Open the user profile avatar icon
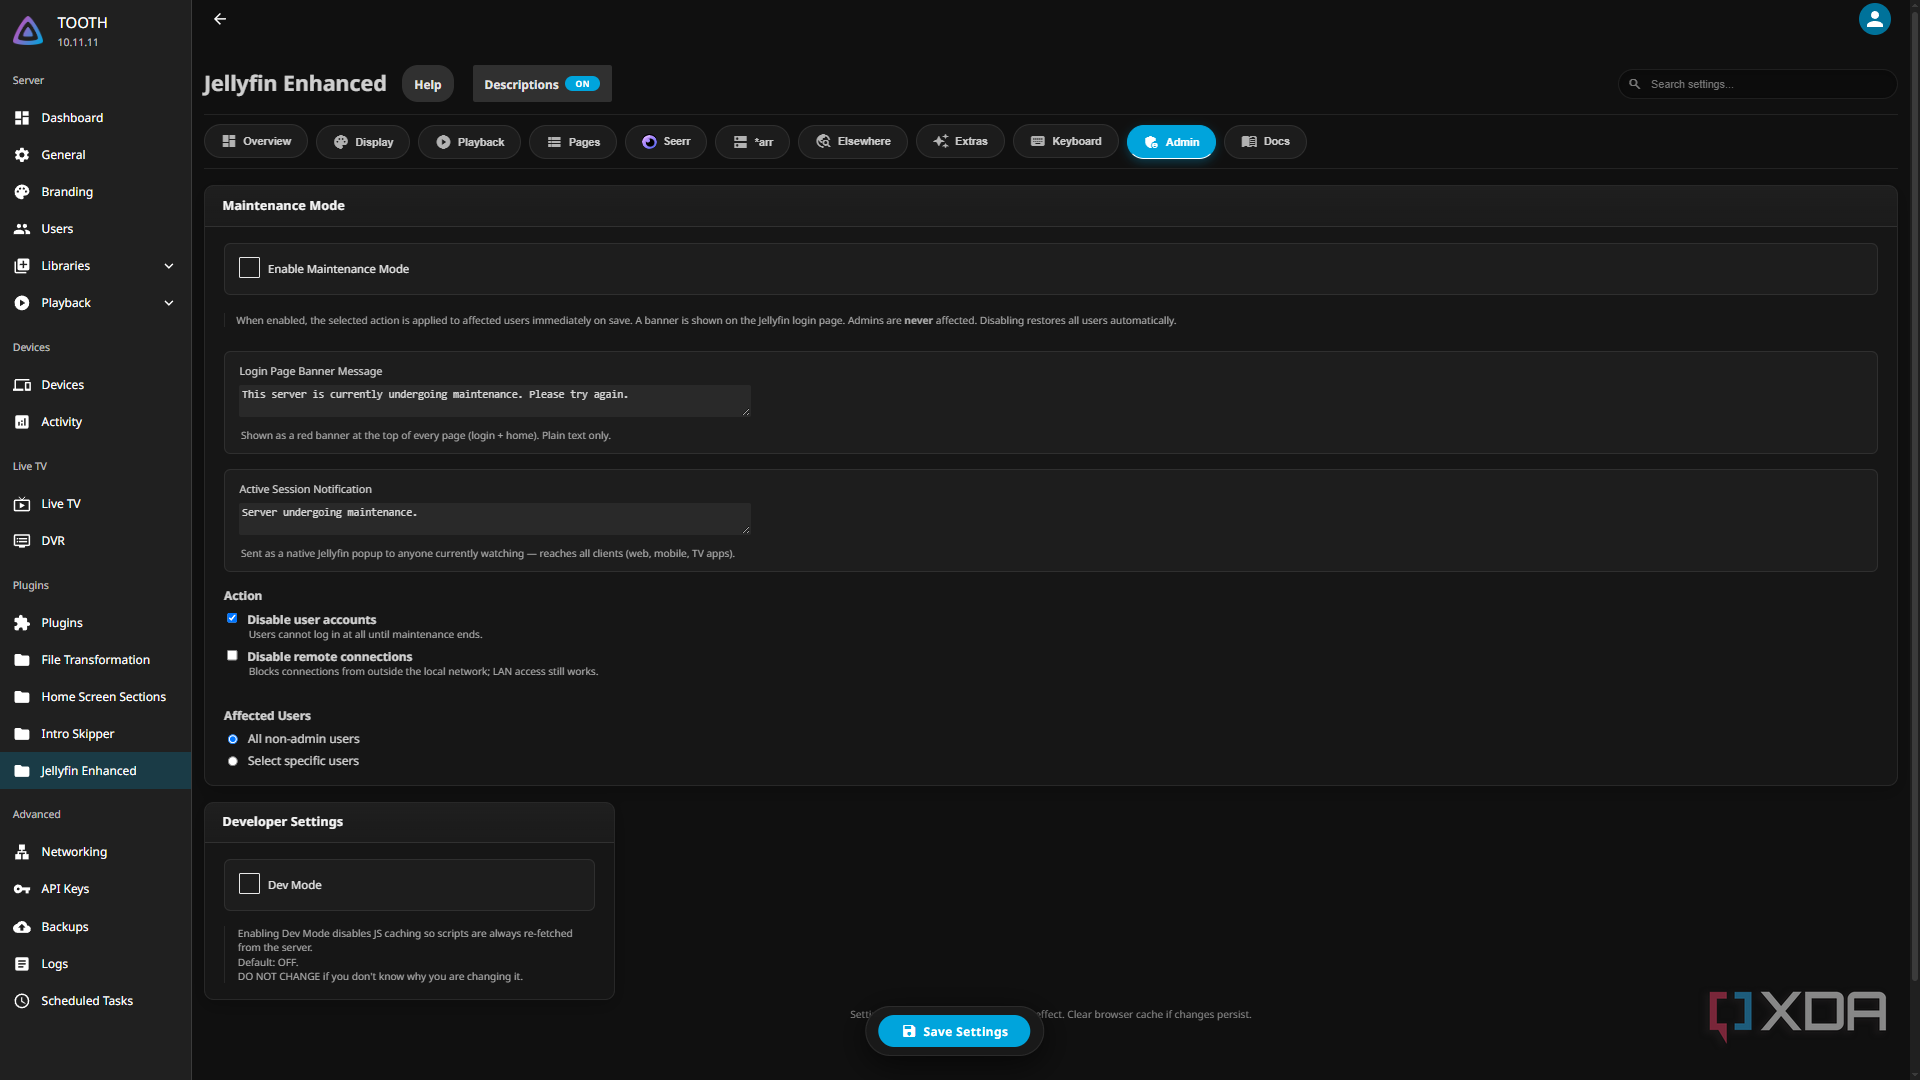The height and width of the screenshot is (1080, 1920). pyautogui.click(x=1874, y=19)
